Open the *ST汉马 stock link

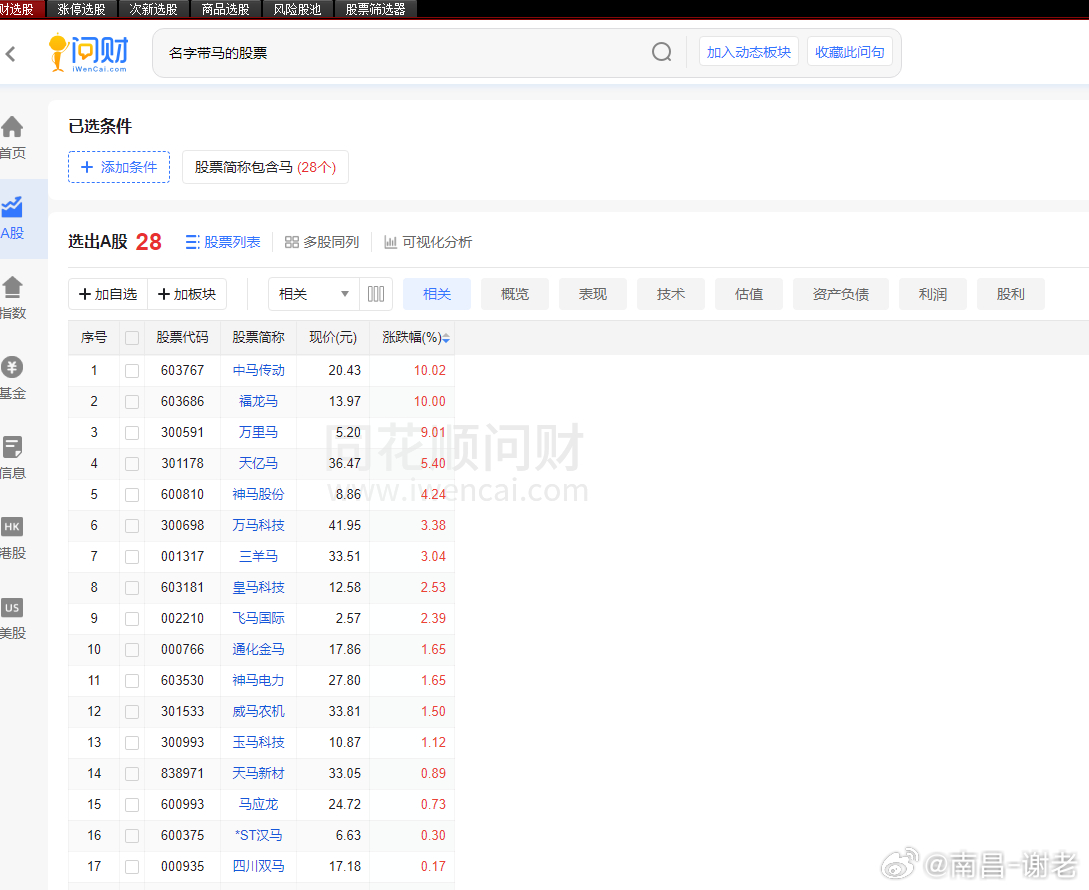pyautogui.click(x=258, y=835)
